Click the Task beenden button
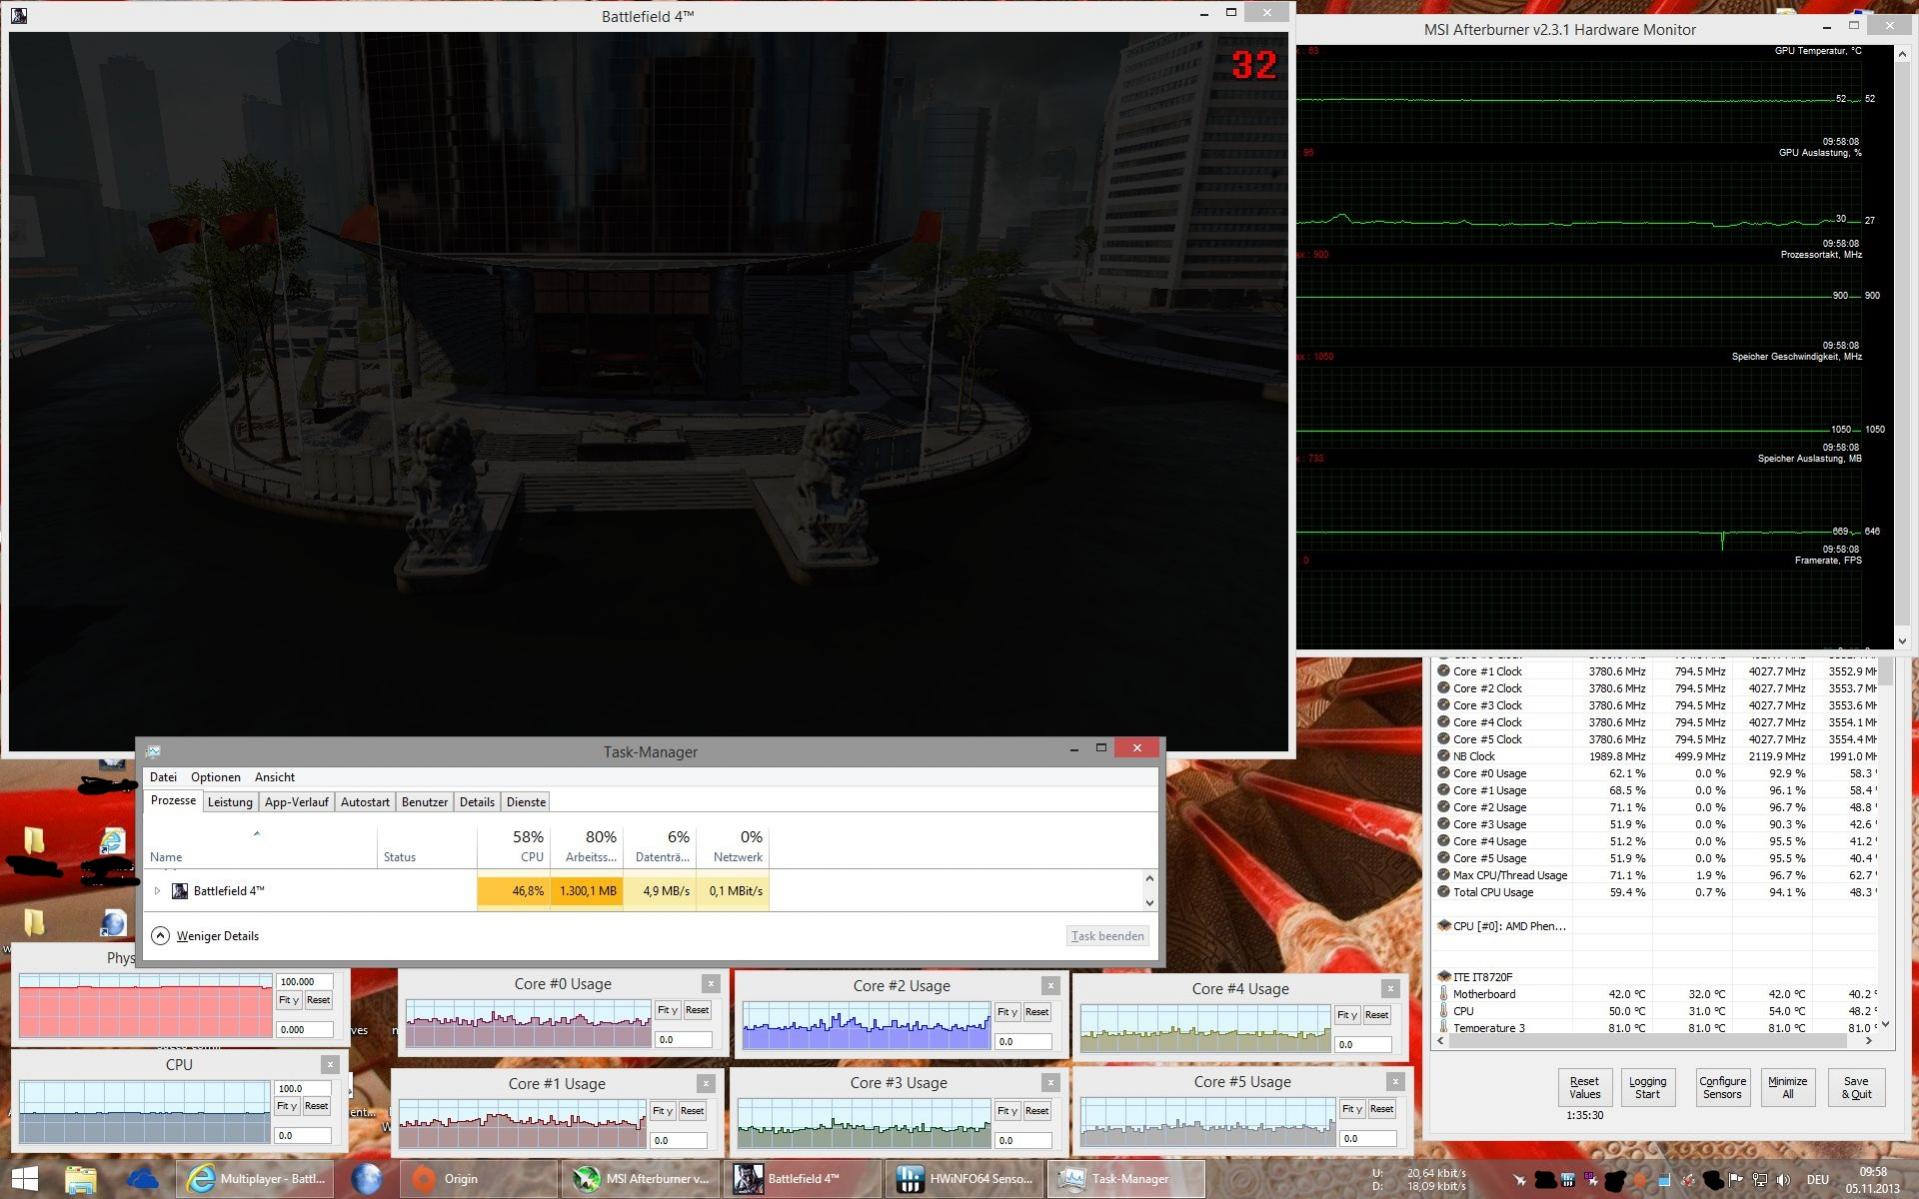 tap(1107, 936)
